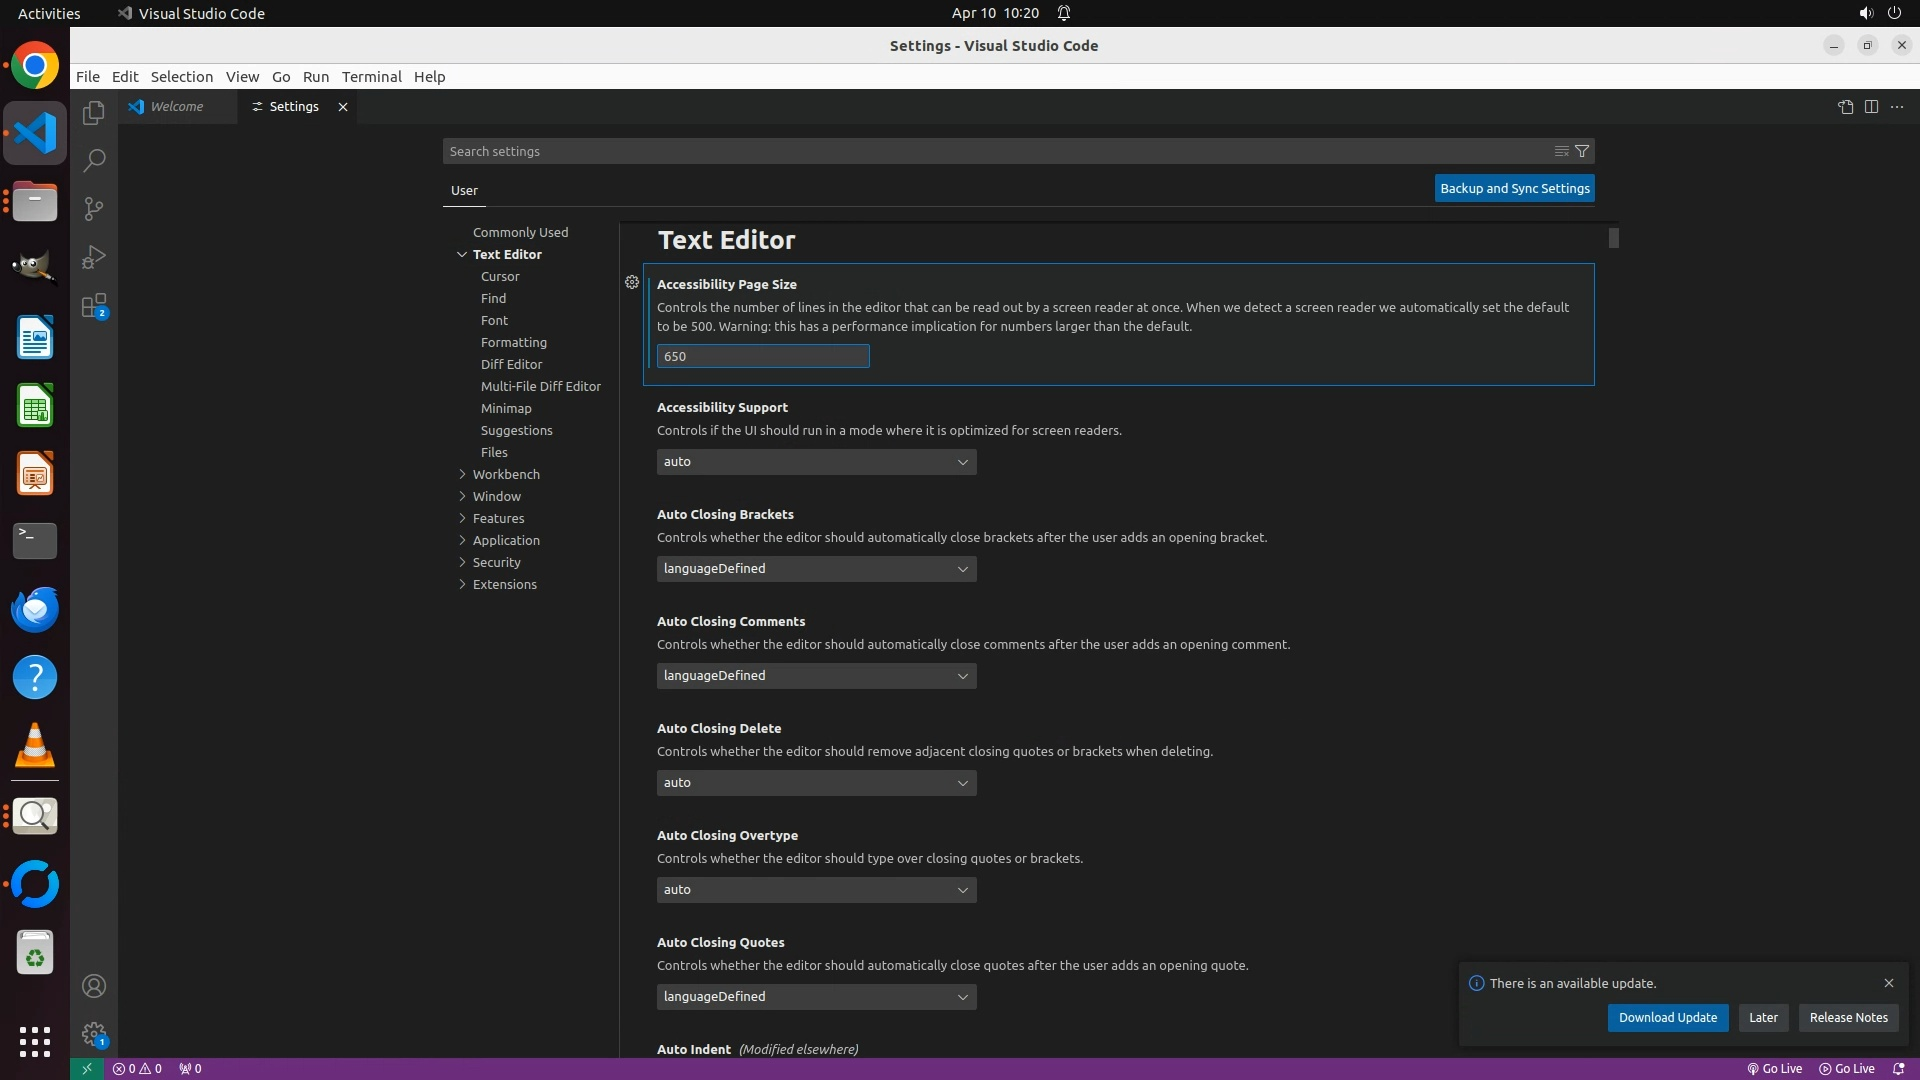Click the Accounts icon in activity bar
1920x1080 pixels.
point(94,986)
